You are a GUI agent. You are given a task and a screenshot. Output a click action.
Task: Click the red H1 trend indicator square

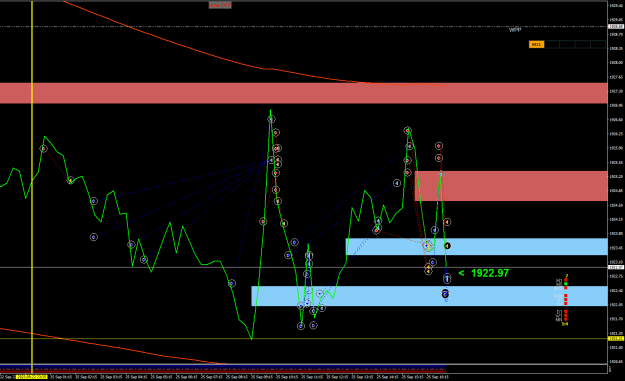(x=566, y=299)
